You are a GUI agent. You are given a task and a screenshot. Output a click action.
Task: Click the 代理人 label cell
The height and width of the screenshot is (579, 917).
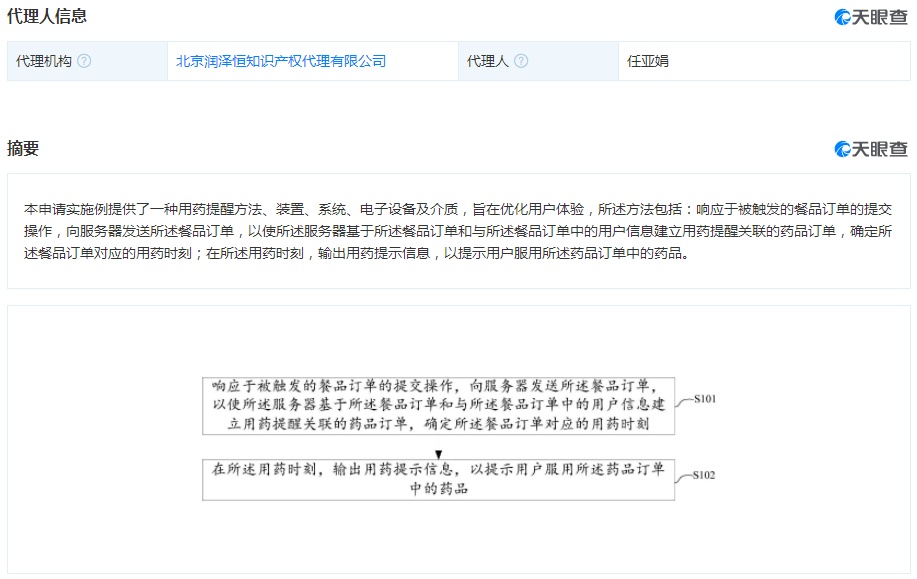pos(488,61)
